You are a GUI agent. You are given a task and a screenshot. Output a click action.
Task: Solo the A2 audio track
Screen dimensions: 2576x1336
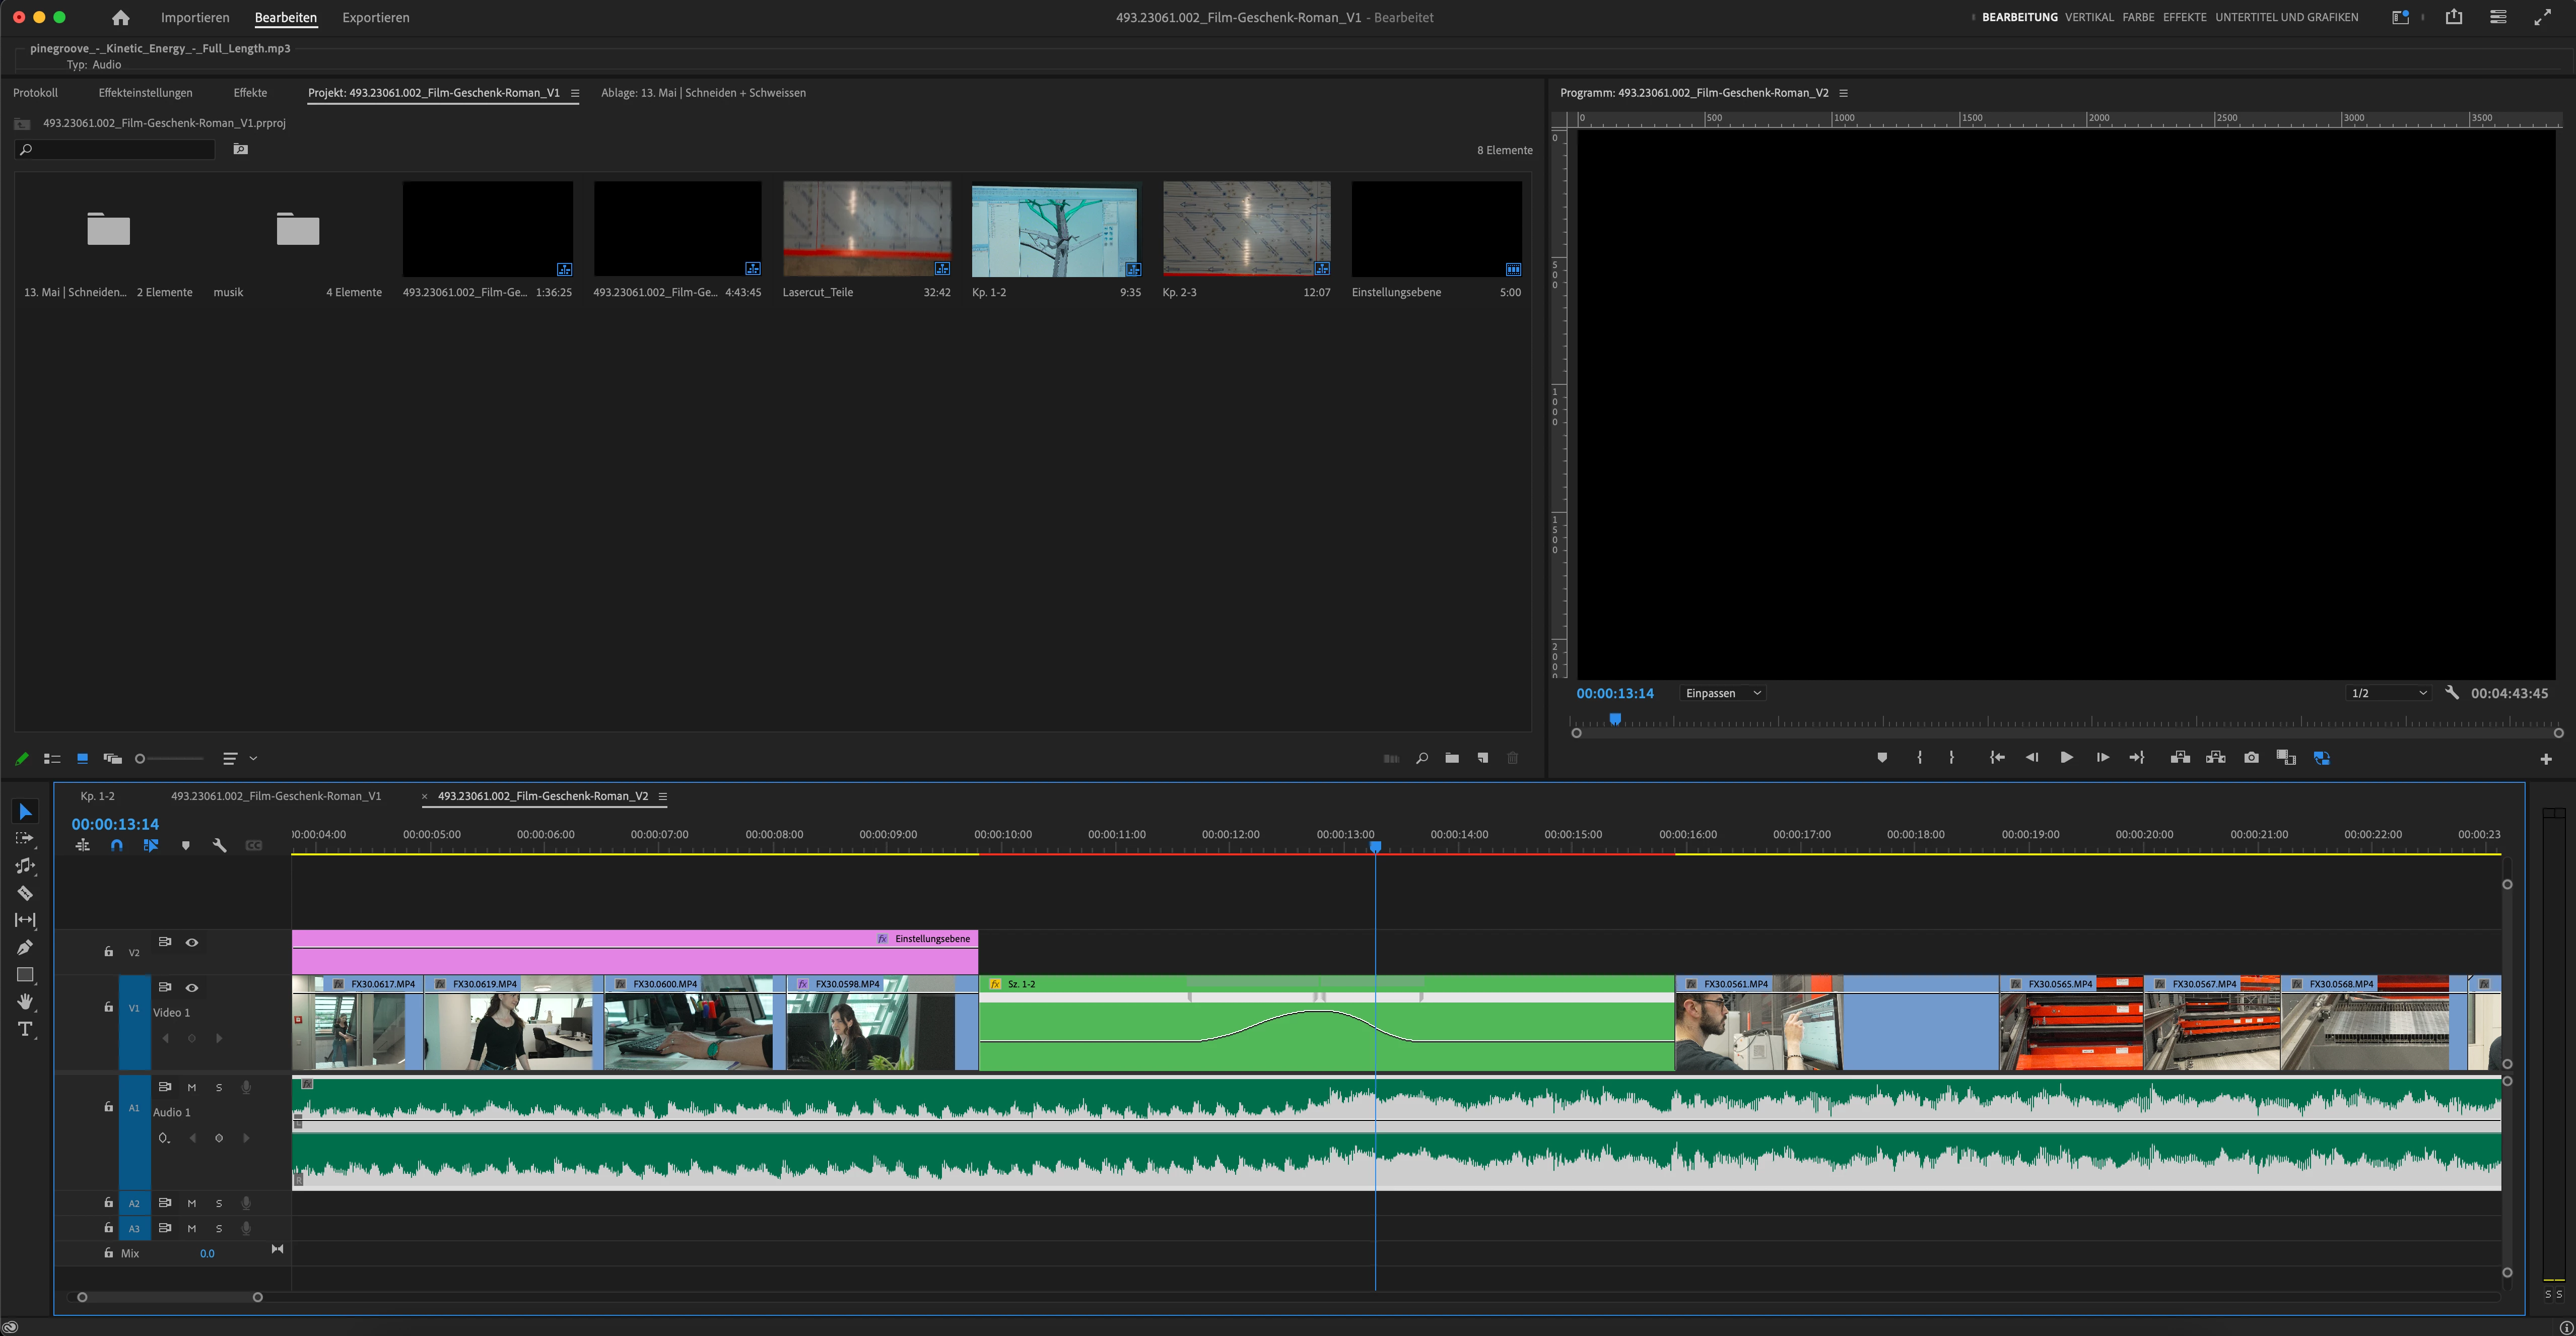pos(219,1203)
